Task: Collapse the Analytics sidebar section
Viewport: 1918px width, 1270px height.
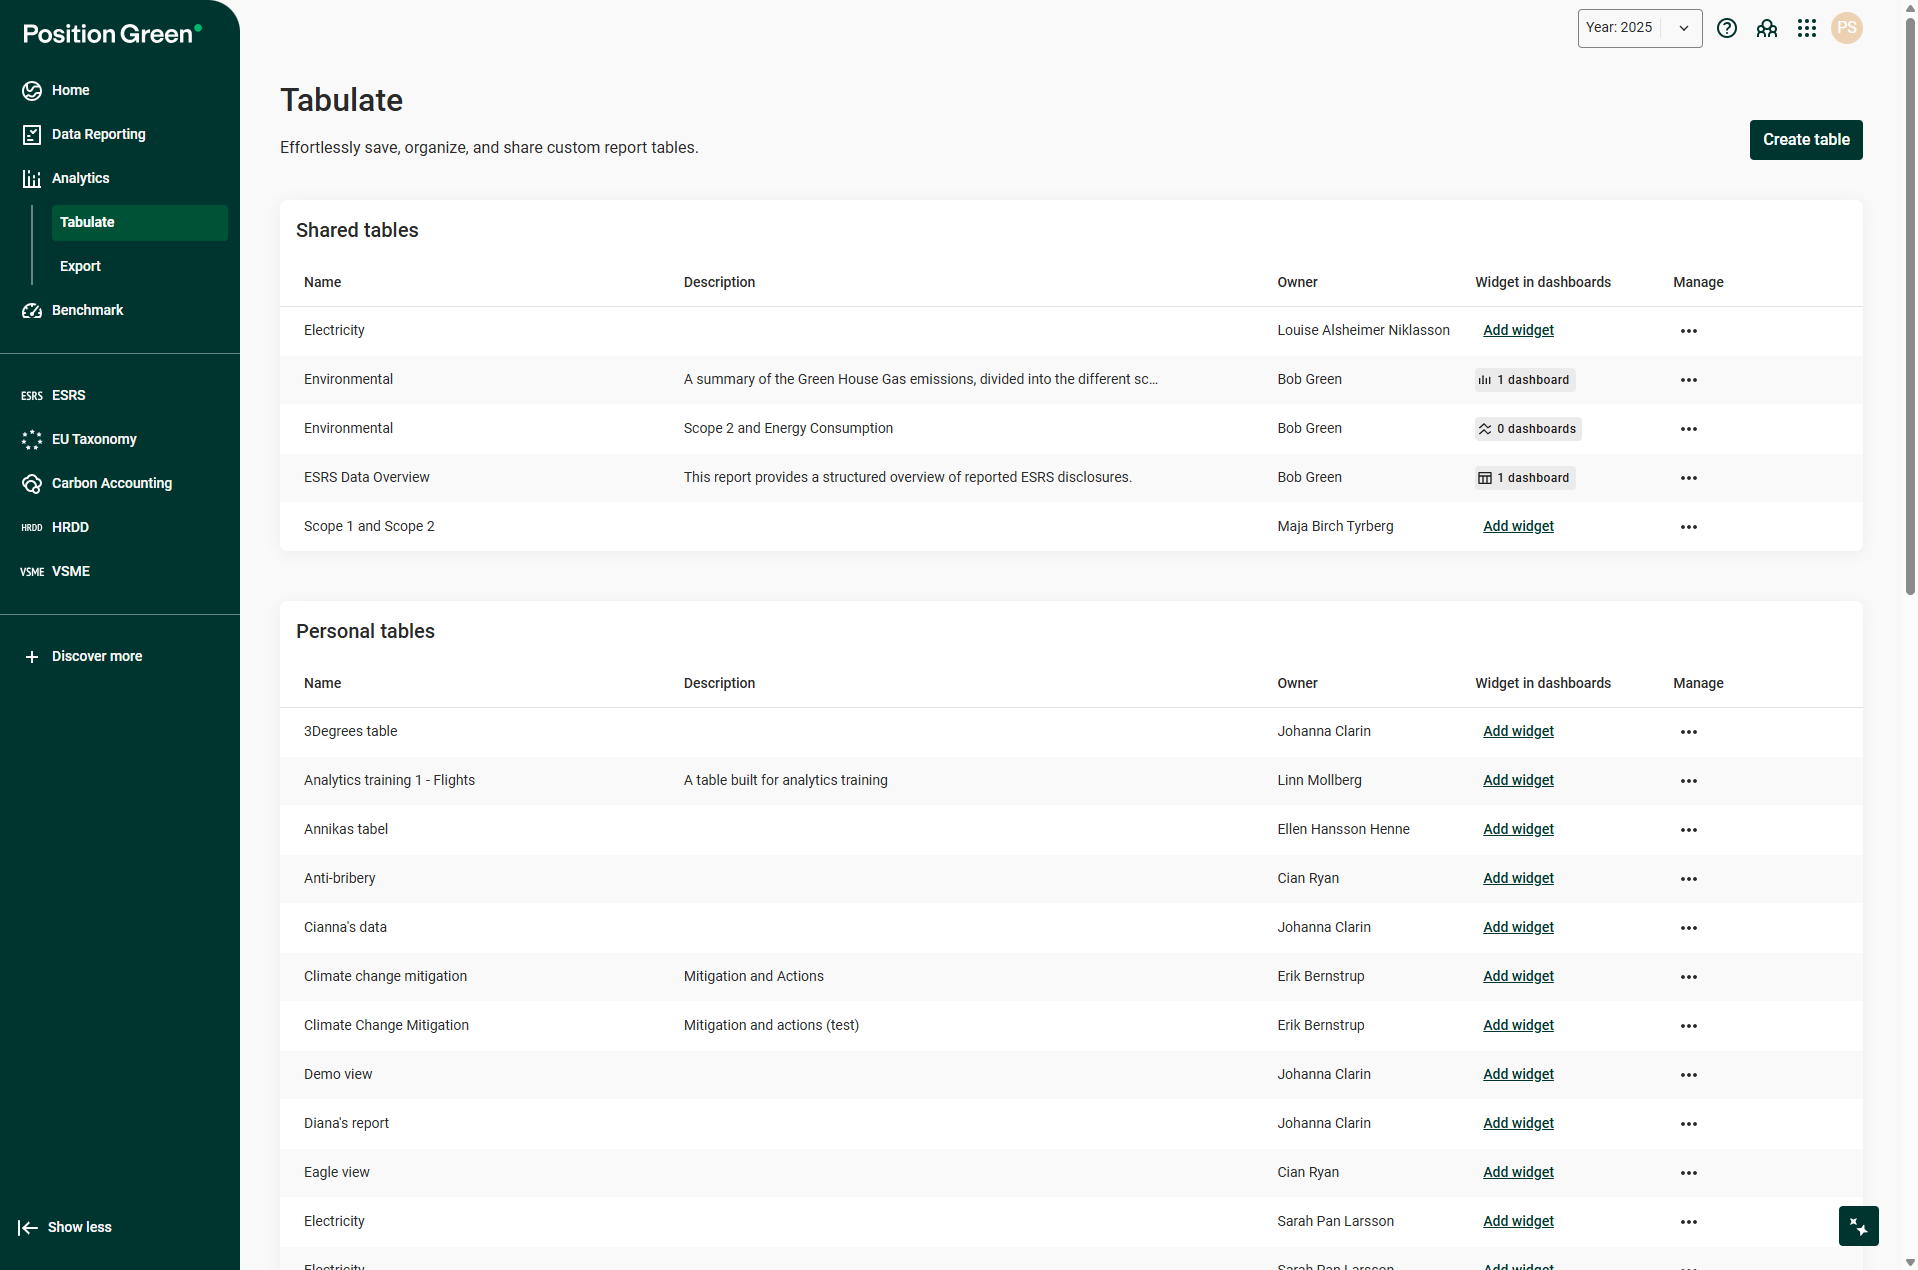Action: (x=80, y=178)
